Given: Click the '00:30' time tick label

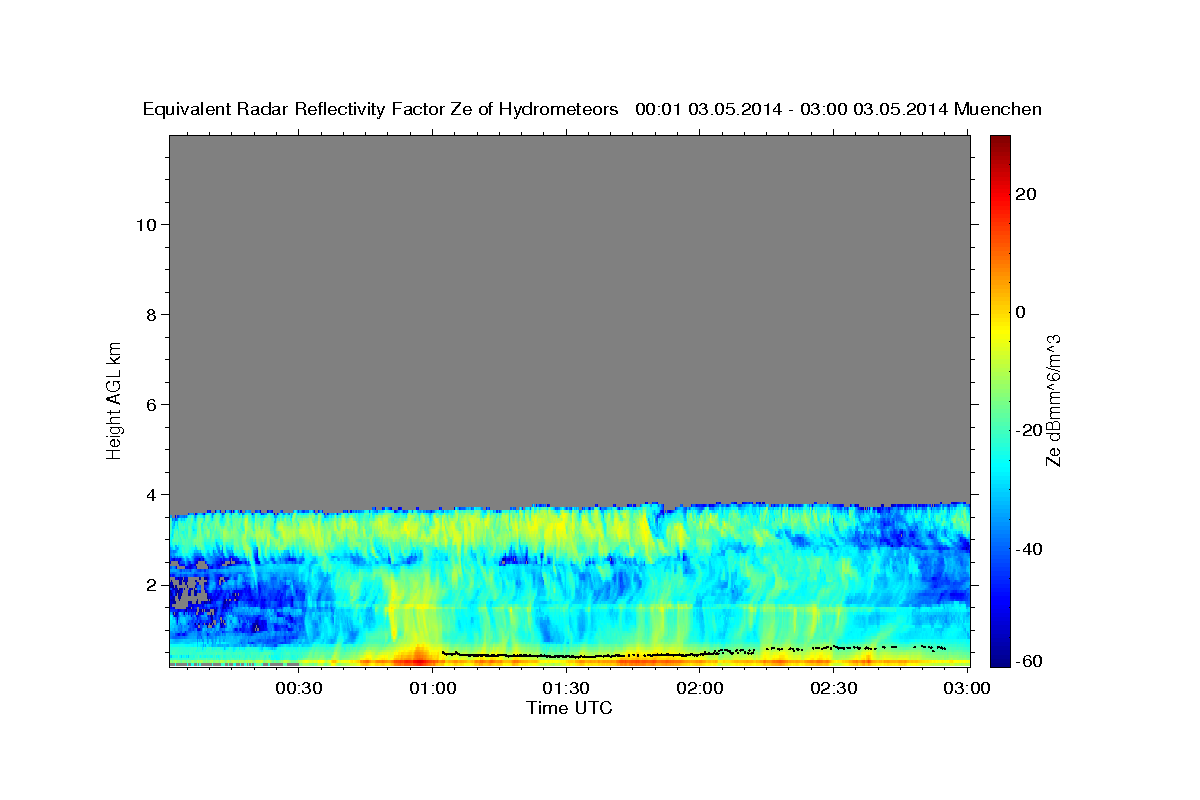Looking at the screenshot, I should [x=298, y=688].
